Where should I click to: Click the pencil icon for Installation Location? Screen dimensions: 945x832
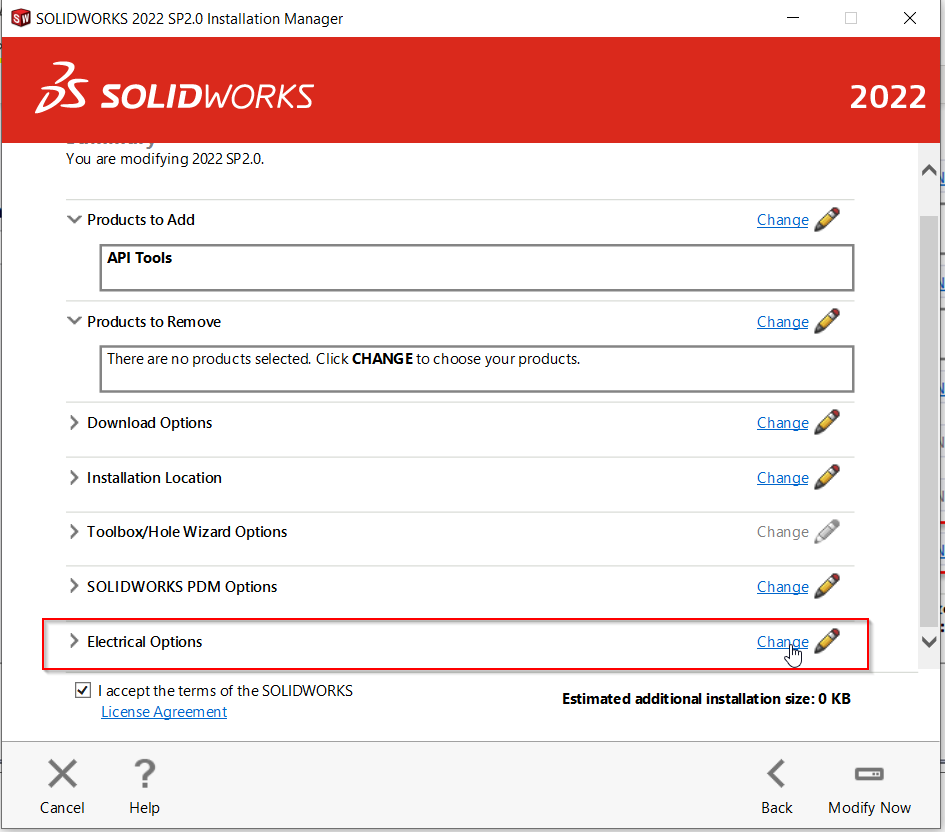coord(826,478)
